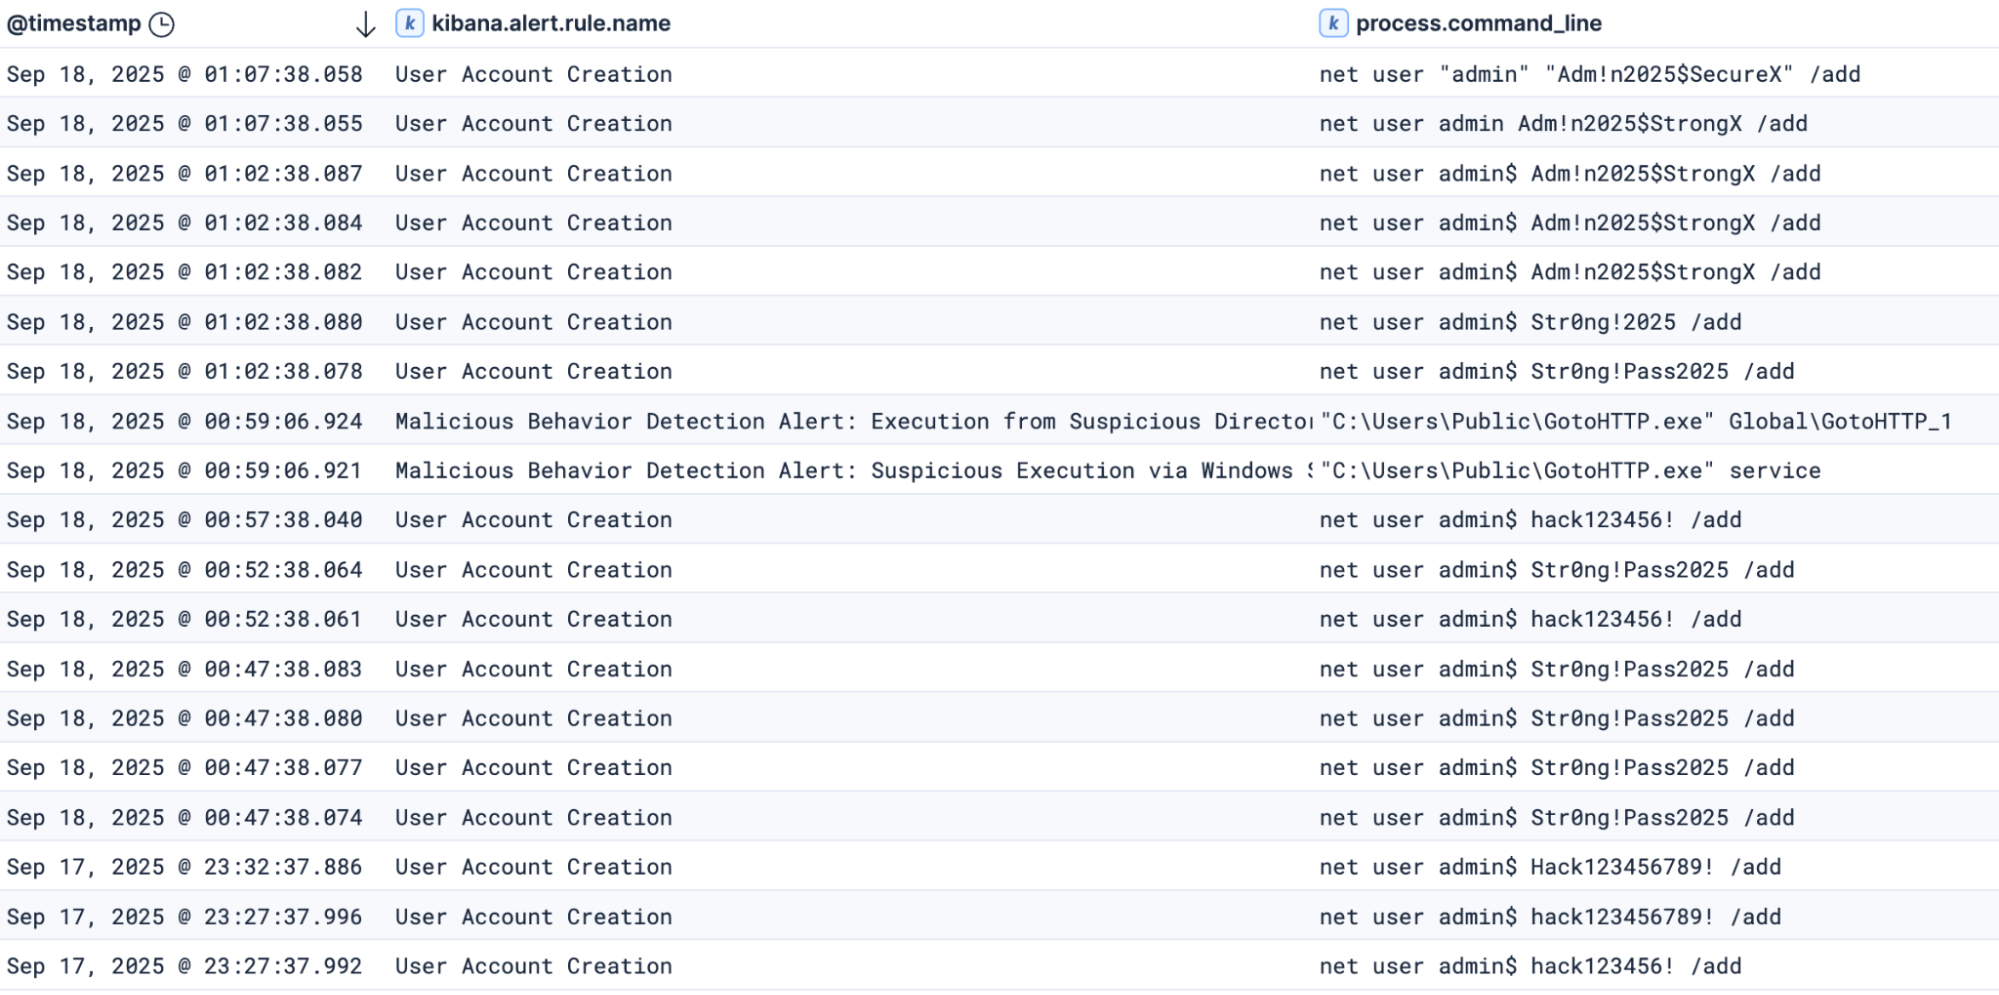Open the @timestamp column header

[74, 24]
